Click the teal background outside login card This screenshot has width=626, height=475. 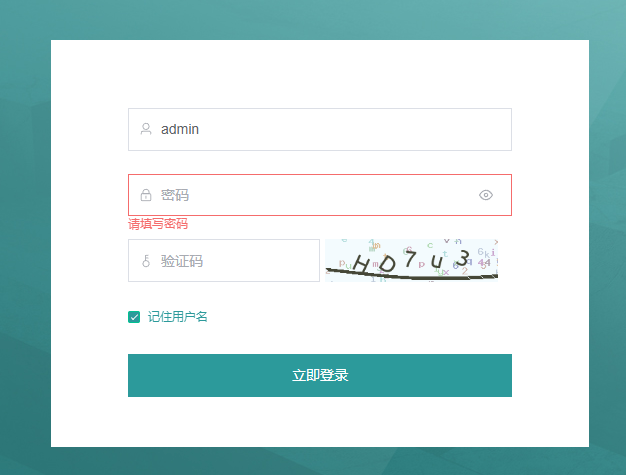[25, 239]
